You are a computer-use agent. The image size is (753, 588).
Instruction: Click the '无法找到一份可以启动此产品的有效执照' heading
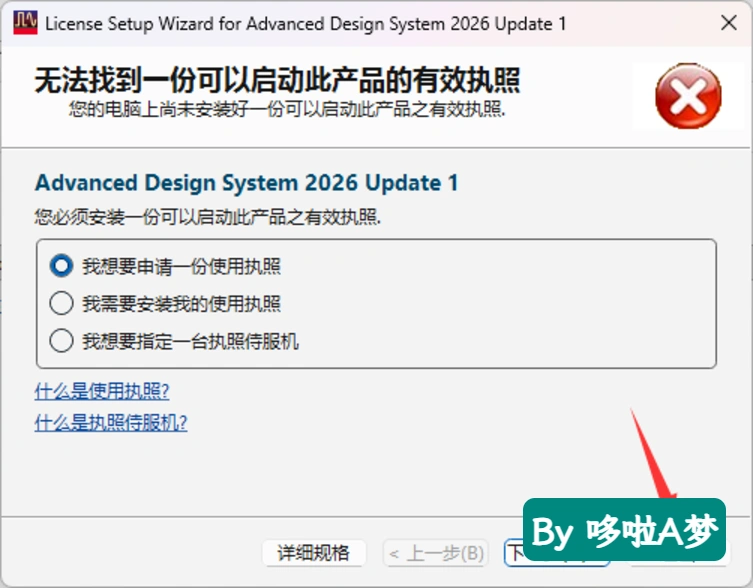coord(277,79)
